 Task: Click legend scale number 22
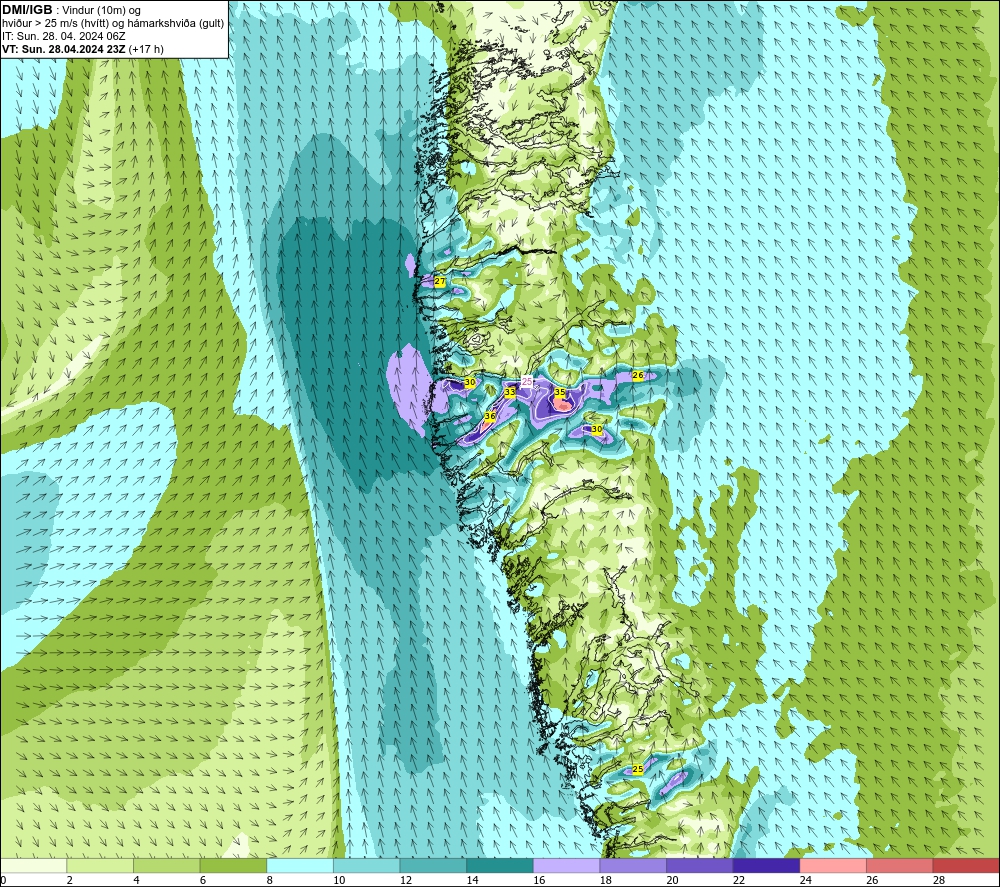[739, 880]
